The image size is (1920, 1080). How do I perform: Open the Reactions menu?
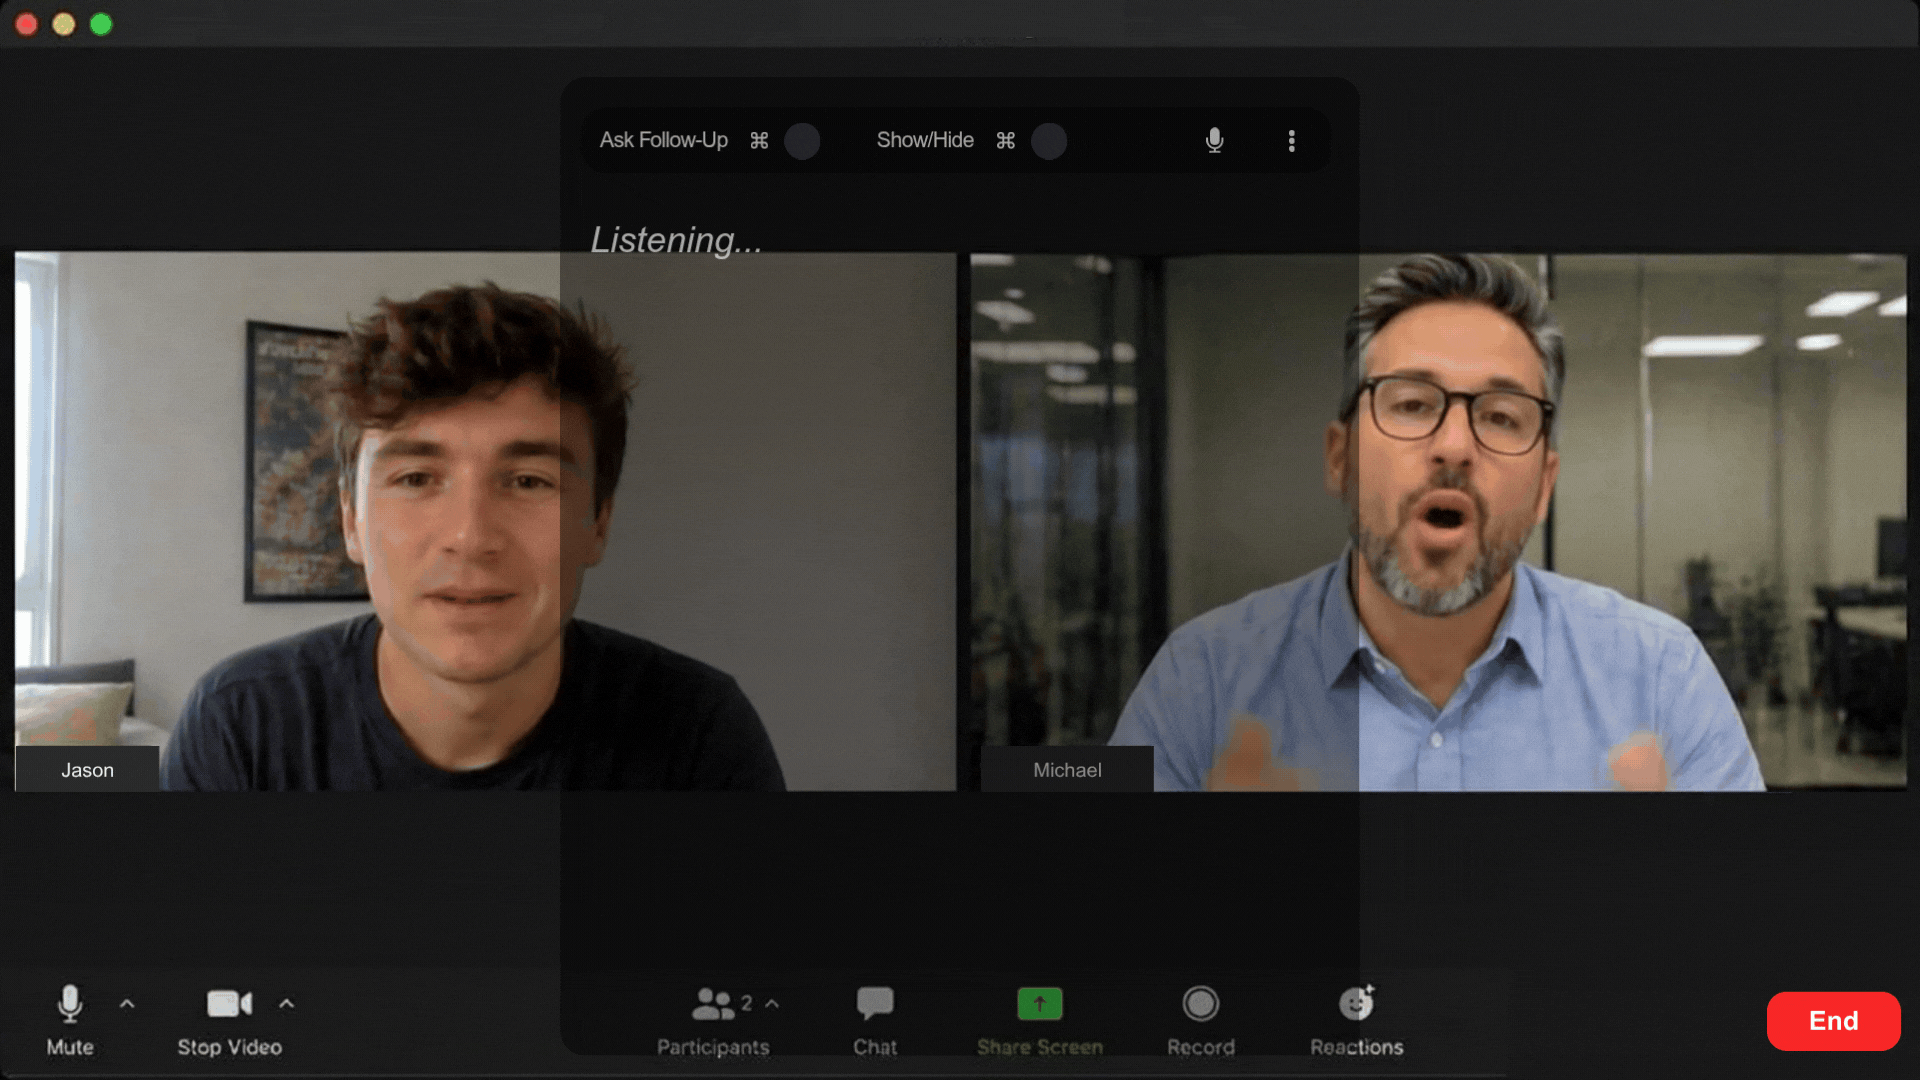click(x=1357, y=1021)
